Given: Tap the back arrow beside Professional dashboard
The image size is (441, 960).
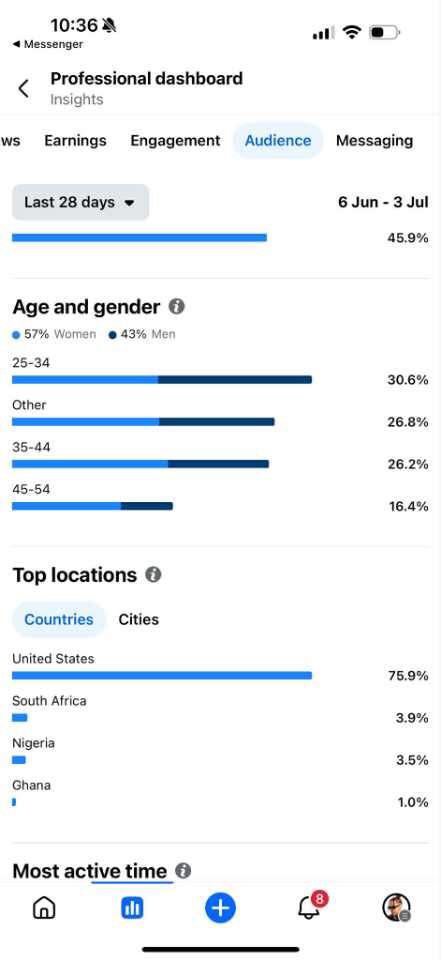Looking at the screenshot, I should [x=23, y=89].
